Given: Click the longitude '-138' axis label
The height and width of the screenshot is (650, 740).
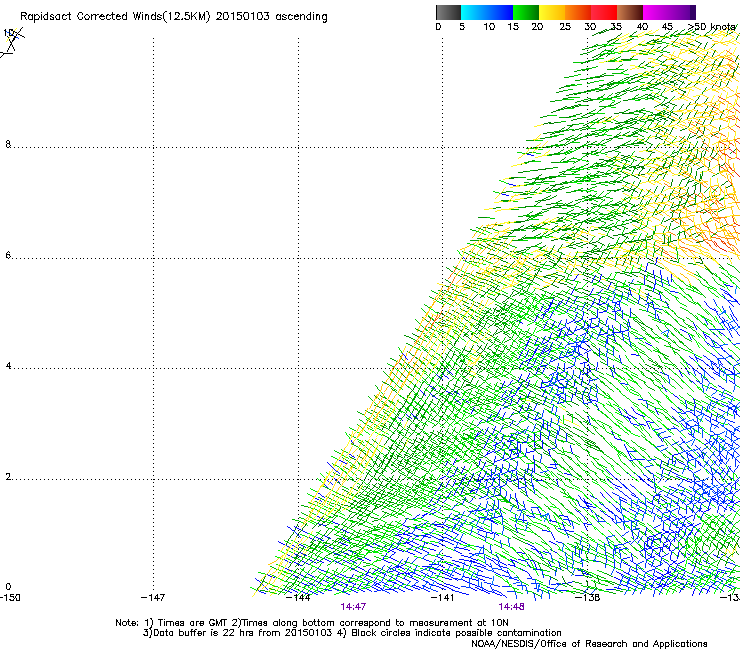Looking at the screenshot, I should tap(588, 598).
